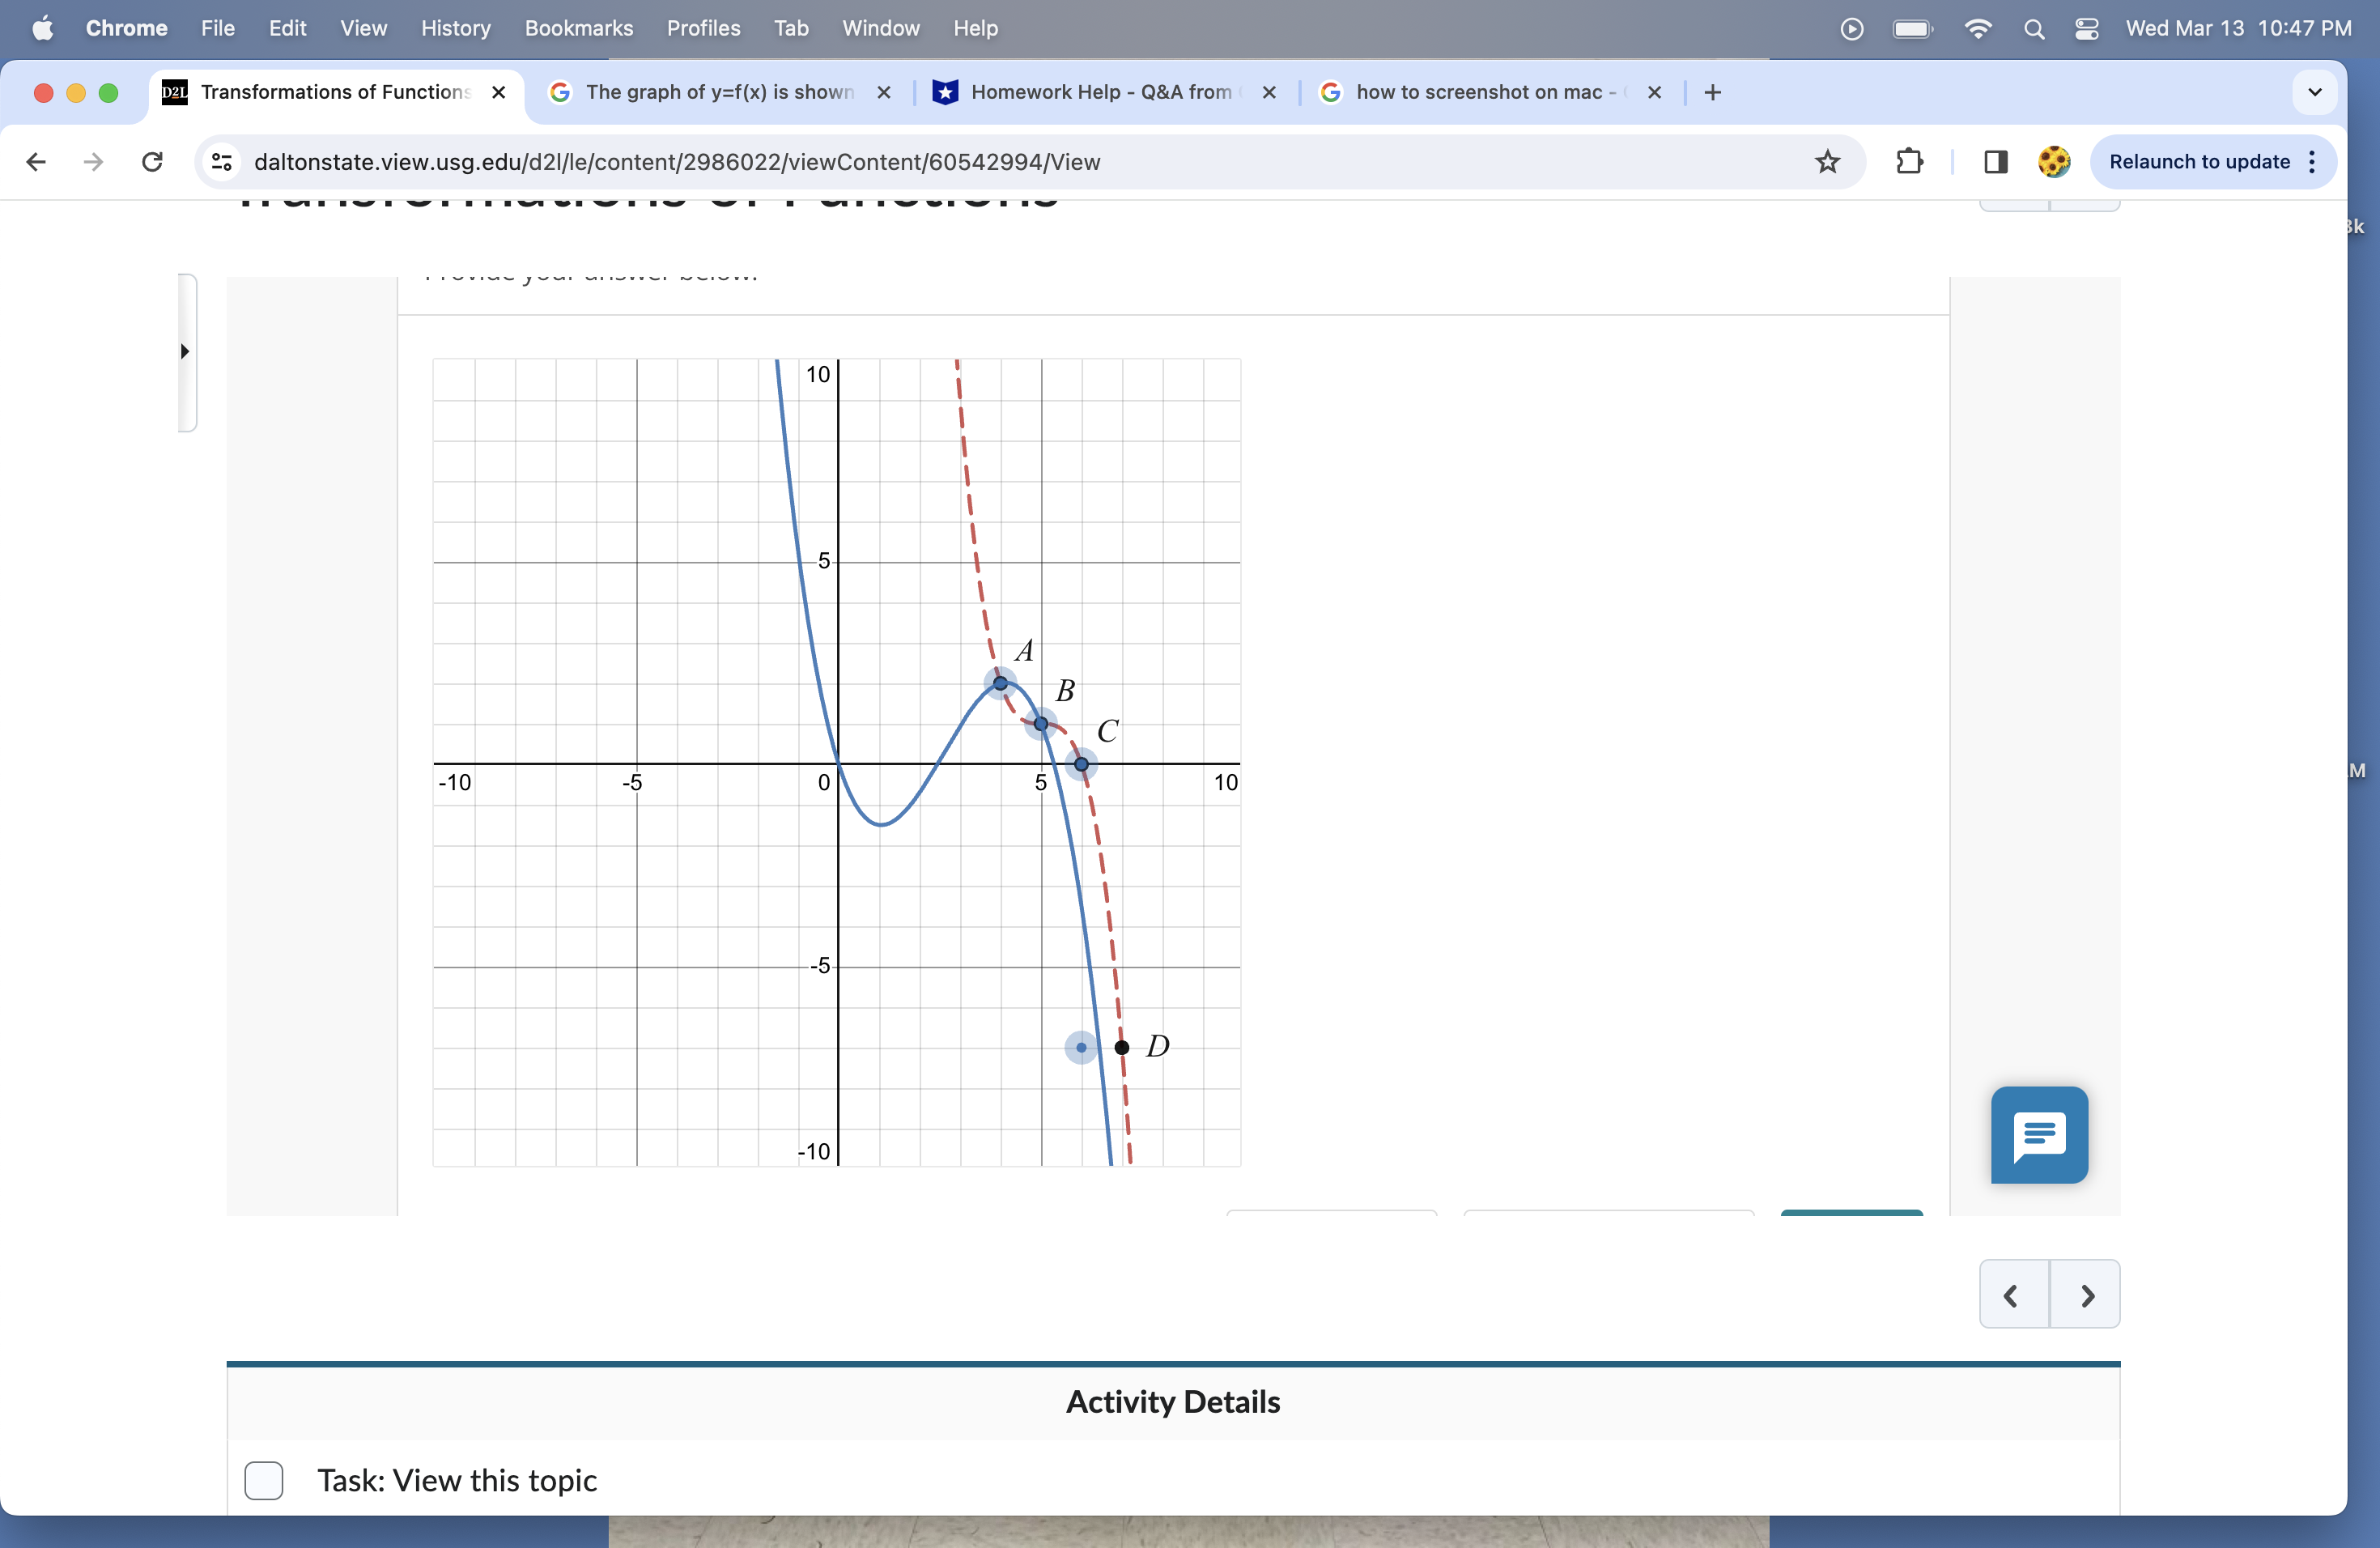Go to previous topic with left chevron
This screenshot has width=2380, height=1548.
click(2012, 1295)
